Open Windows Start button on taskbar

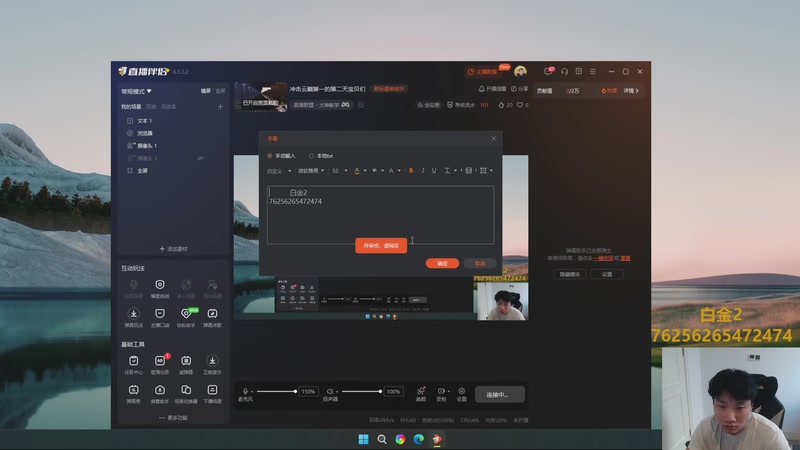(x=363, y=439)
